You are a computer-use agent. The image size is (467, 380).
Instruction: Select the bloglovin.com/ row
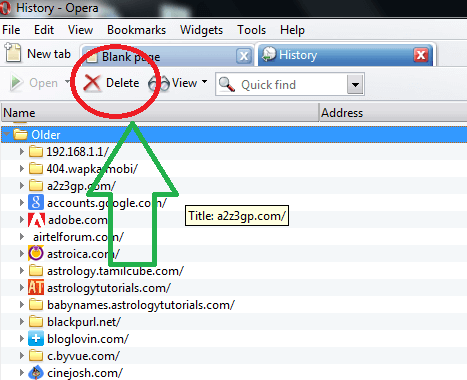tap(234, 339)
